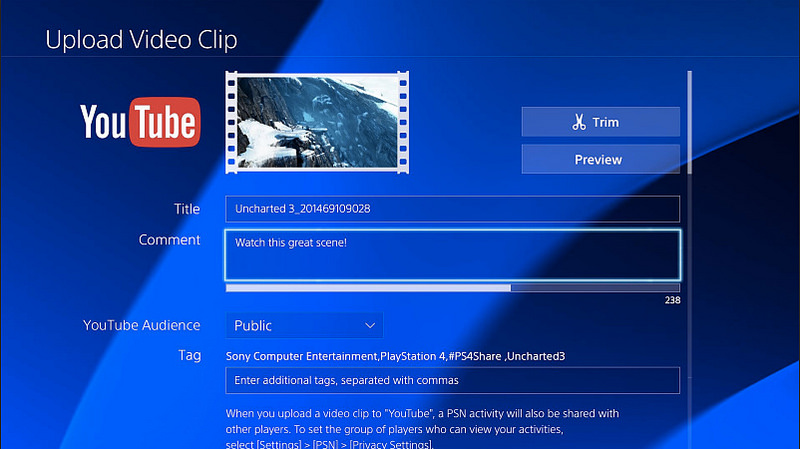Click the YouTube Audience label

click(x=141, y=325)
